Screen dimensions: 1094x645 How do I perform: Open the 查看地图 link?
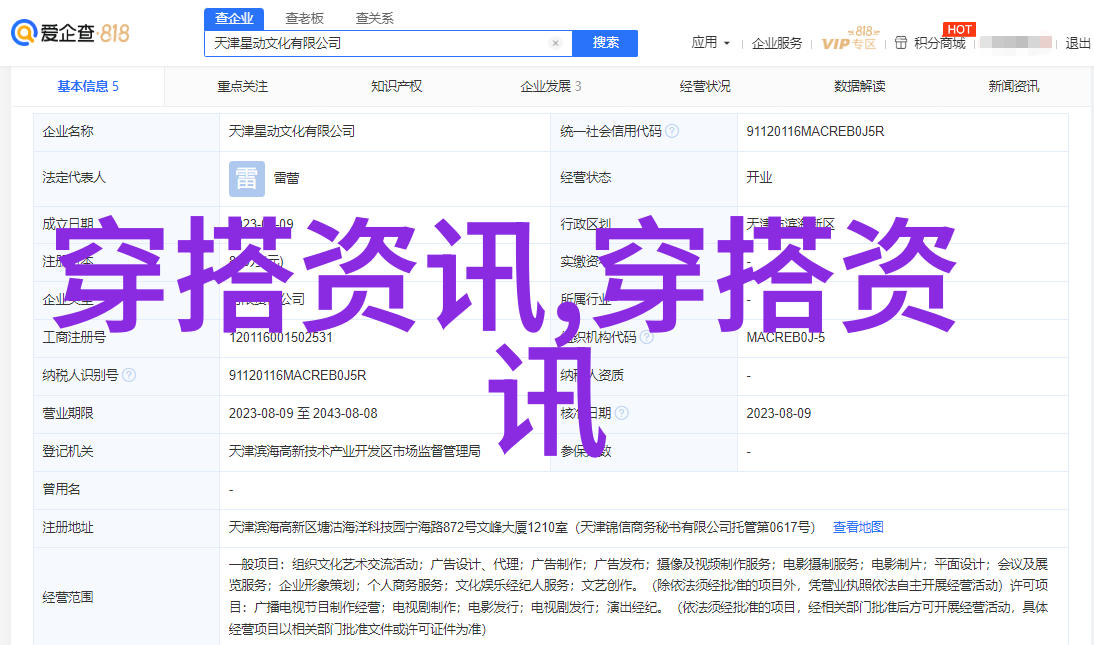858,527
